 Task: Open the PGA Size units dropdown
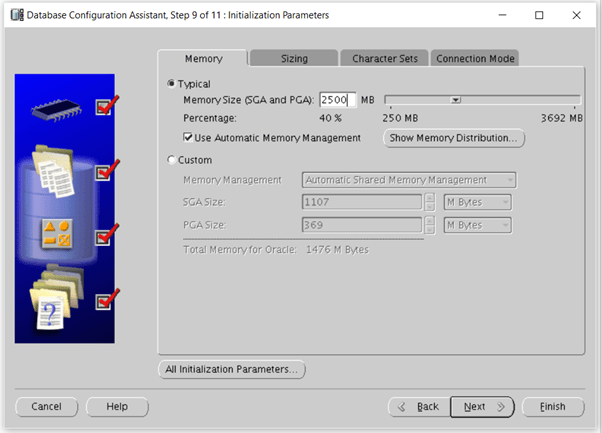coord(476,225)
